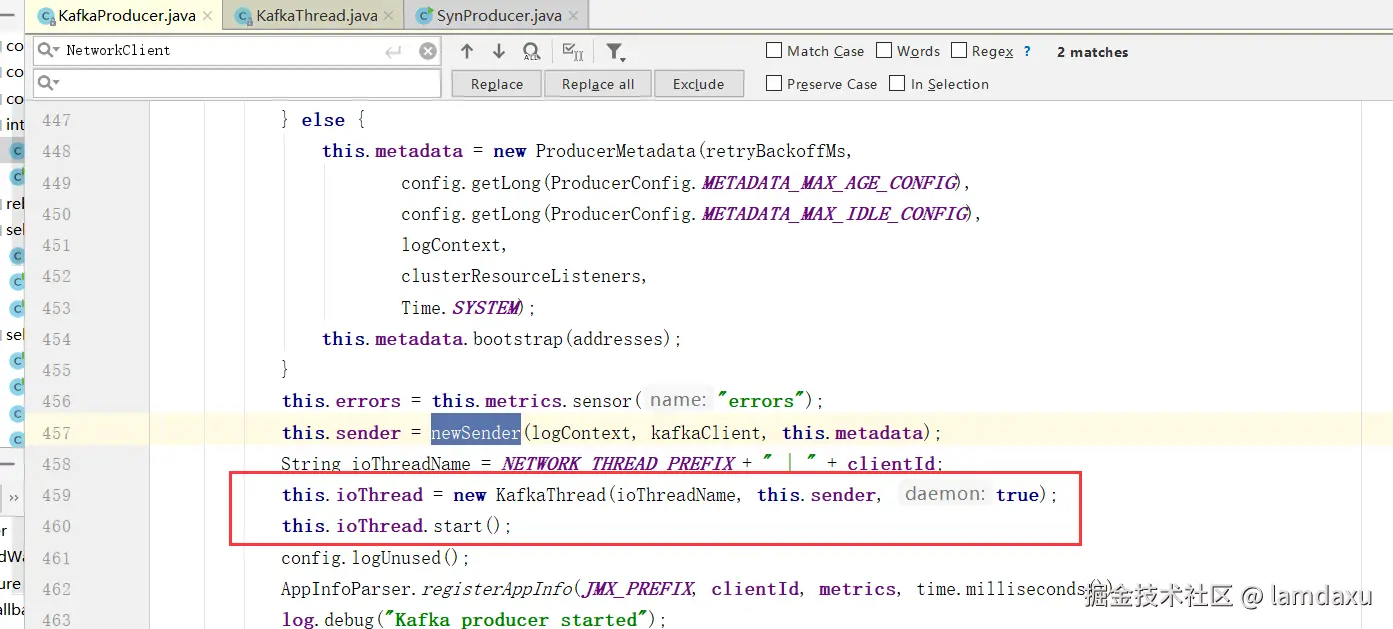Click the 'name:' parameter hint
The height and width of the screenshot is (629, 1393).
tap(678, 401)
